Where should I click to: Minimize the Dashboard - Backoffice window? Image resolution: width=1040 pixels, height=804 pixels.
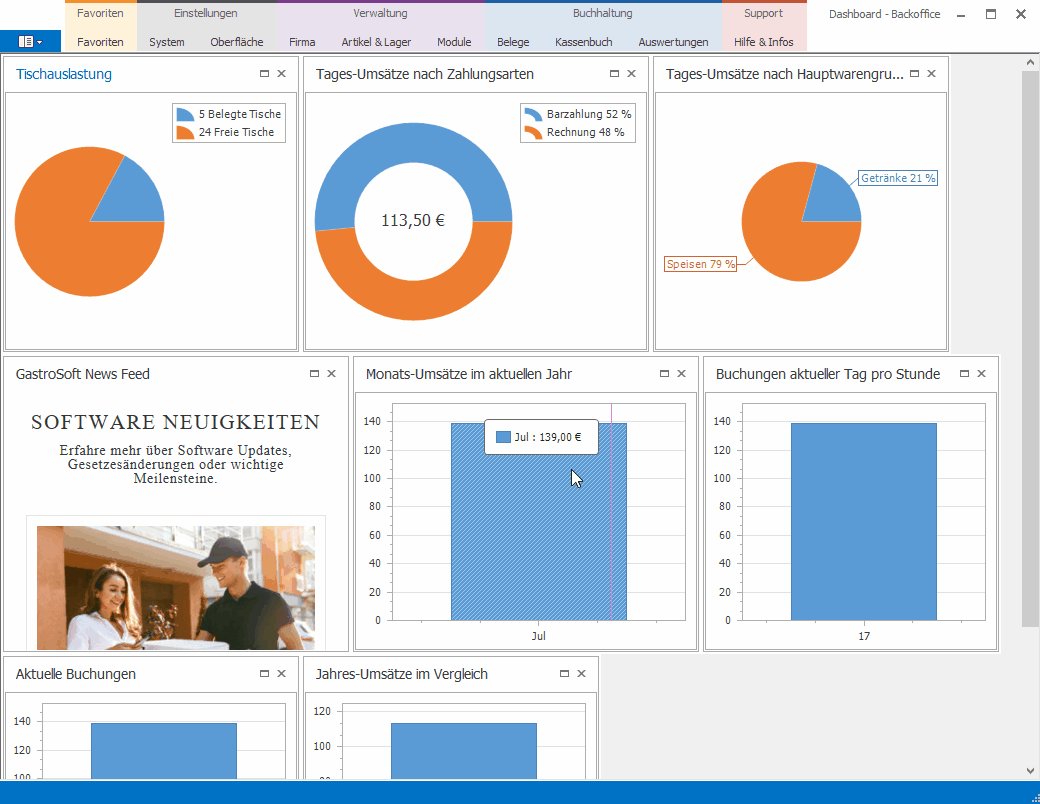tap(961, 15)
